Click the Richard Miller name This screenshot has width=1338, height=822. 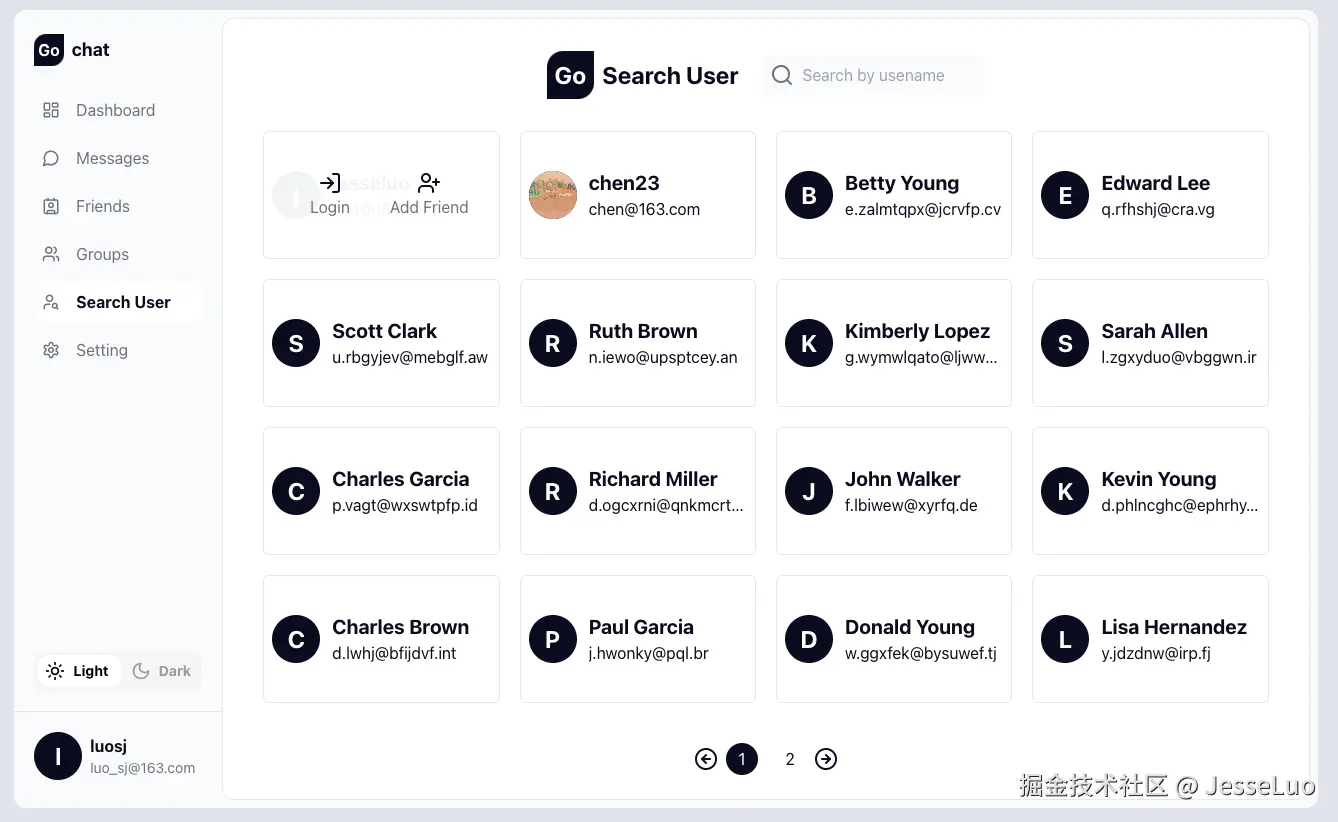(653, 479)
